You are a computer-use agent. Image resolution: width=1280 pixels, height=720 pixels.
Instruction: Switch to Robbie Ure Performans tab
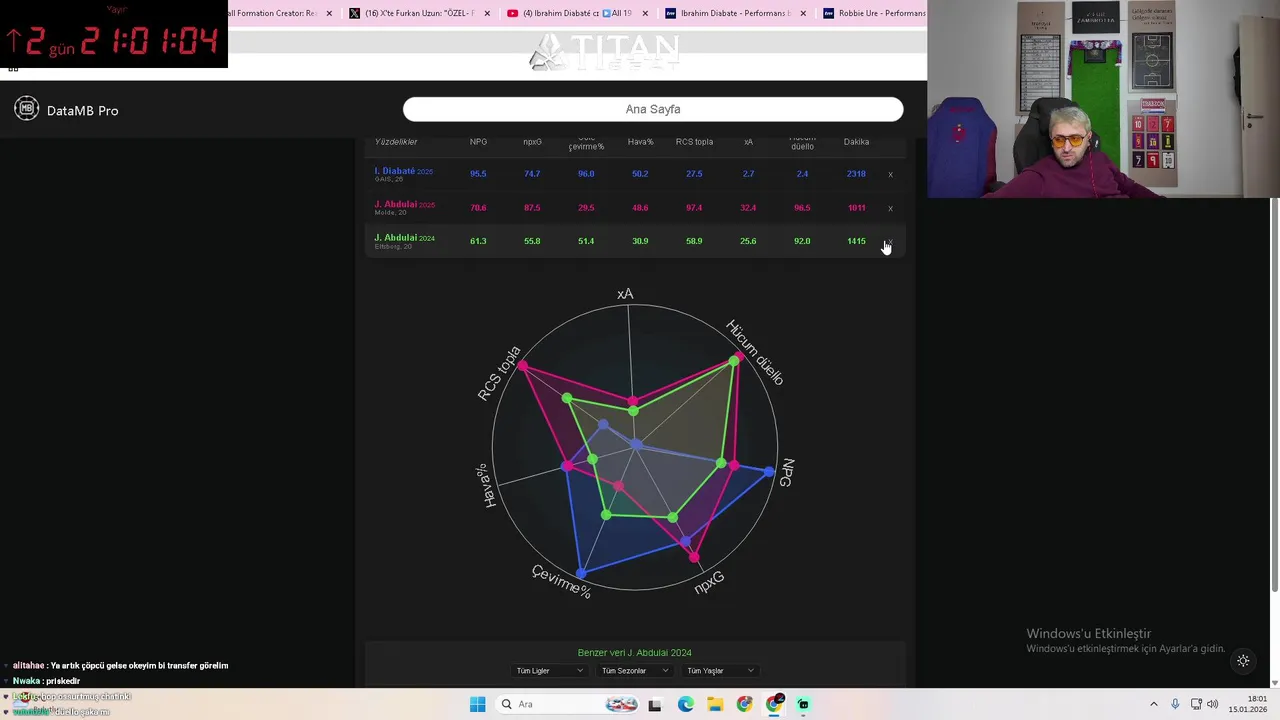point(873,13)
